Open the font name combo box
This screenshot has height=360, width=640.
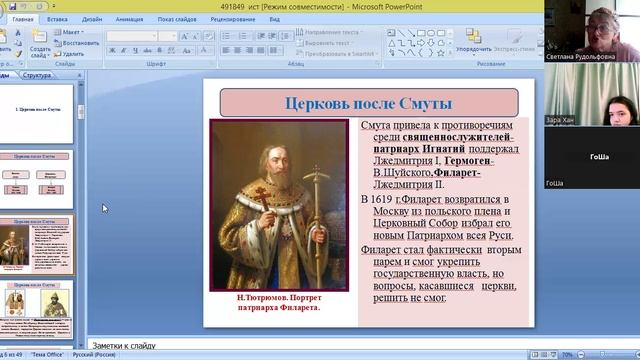(x=131, y=36)
